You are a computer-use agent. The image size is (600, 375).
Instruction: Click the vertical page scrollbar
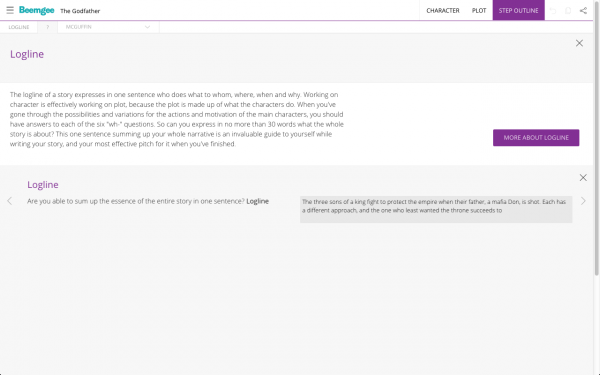[596, 138]
